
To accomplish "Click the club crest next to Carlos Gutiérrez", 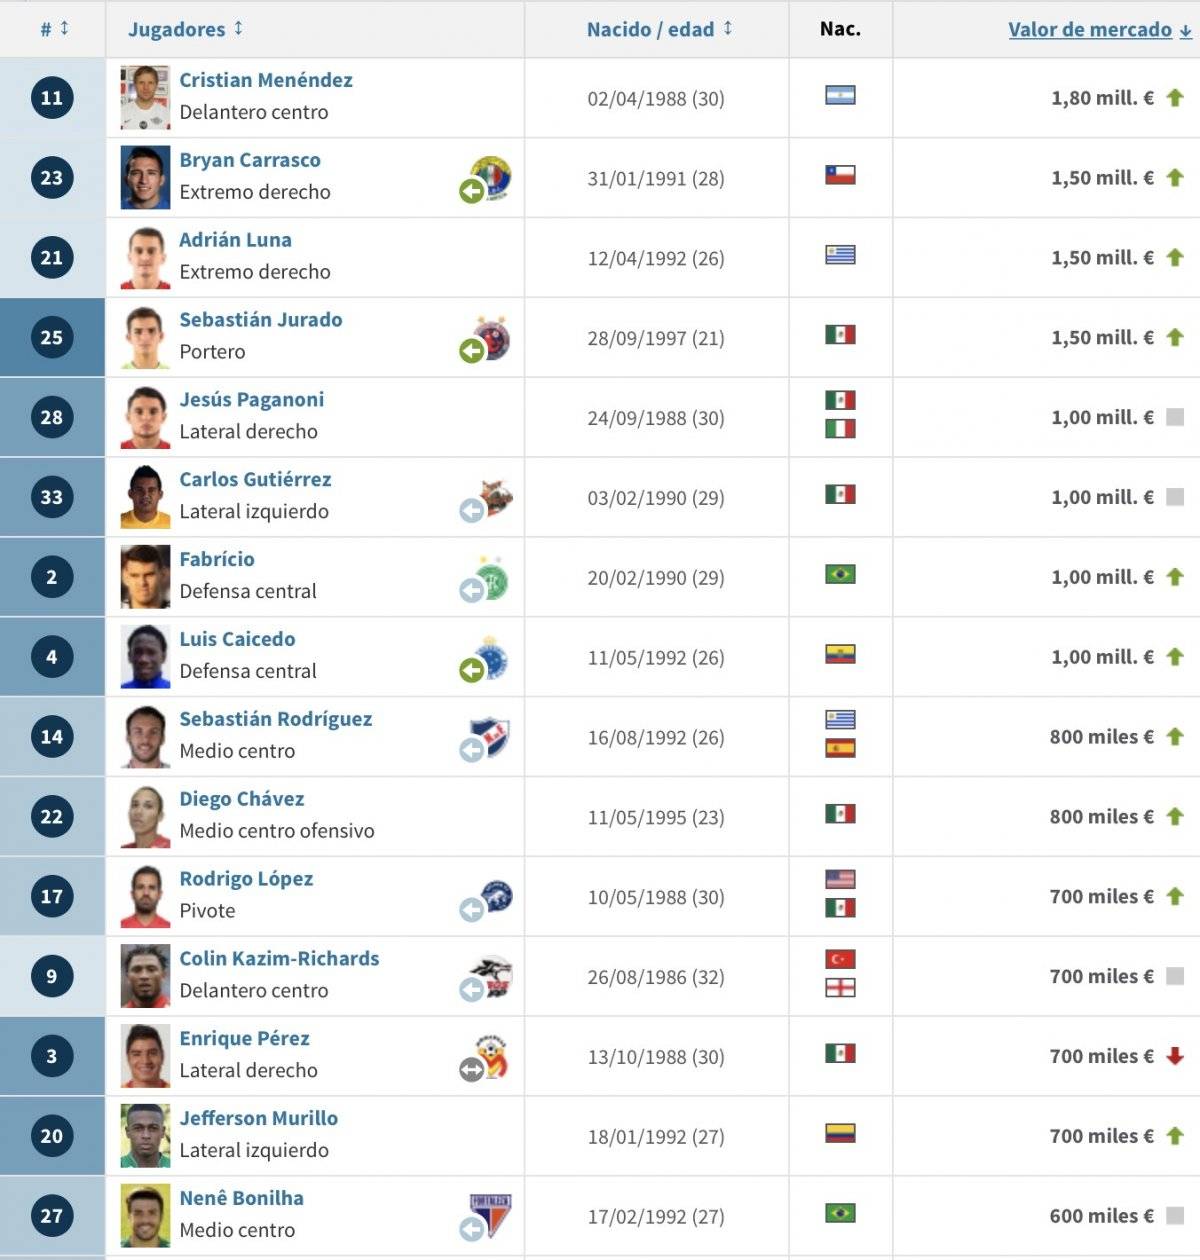I will (494, 497).
